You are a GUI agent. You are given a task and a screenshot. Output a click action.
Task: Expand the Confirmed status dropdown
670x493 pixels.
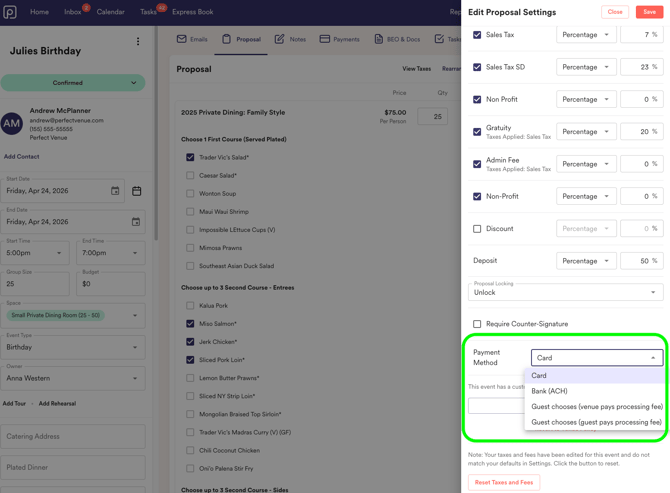pos(72,83)
